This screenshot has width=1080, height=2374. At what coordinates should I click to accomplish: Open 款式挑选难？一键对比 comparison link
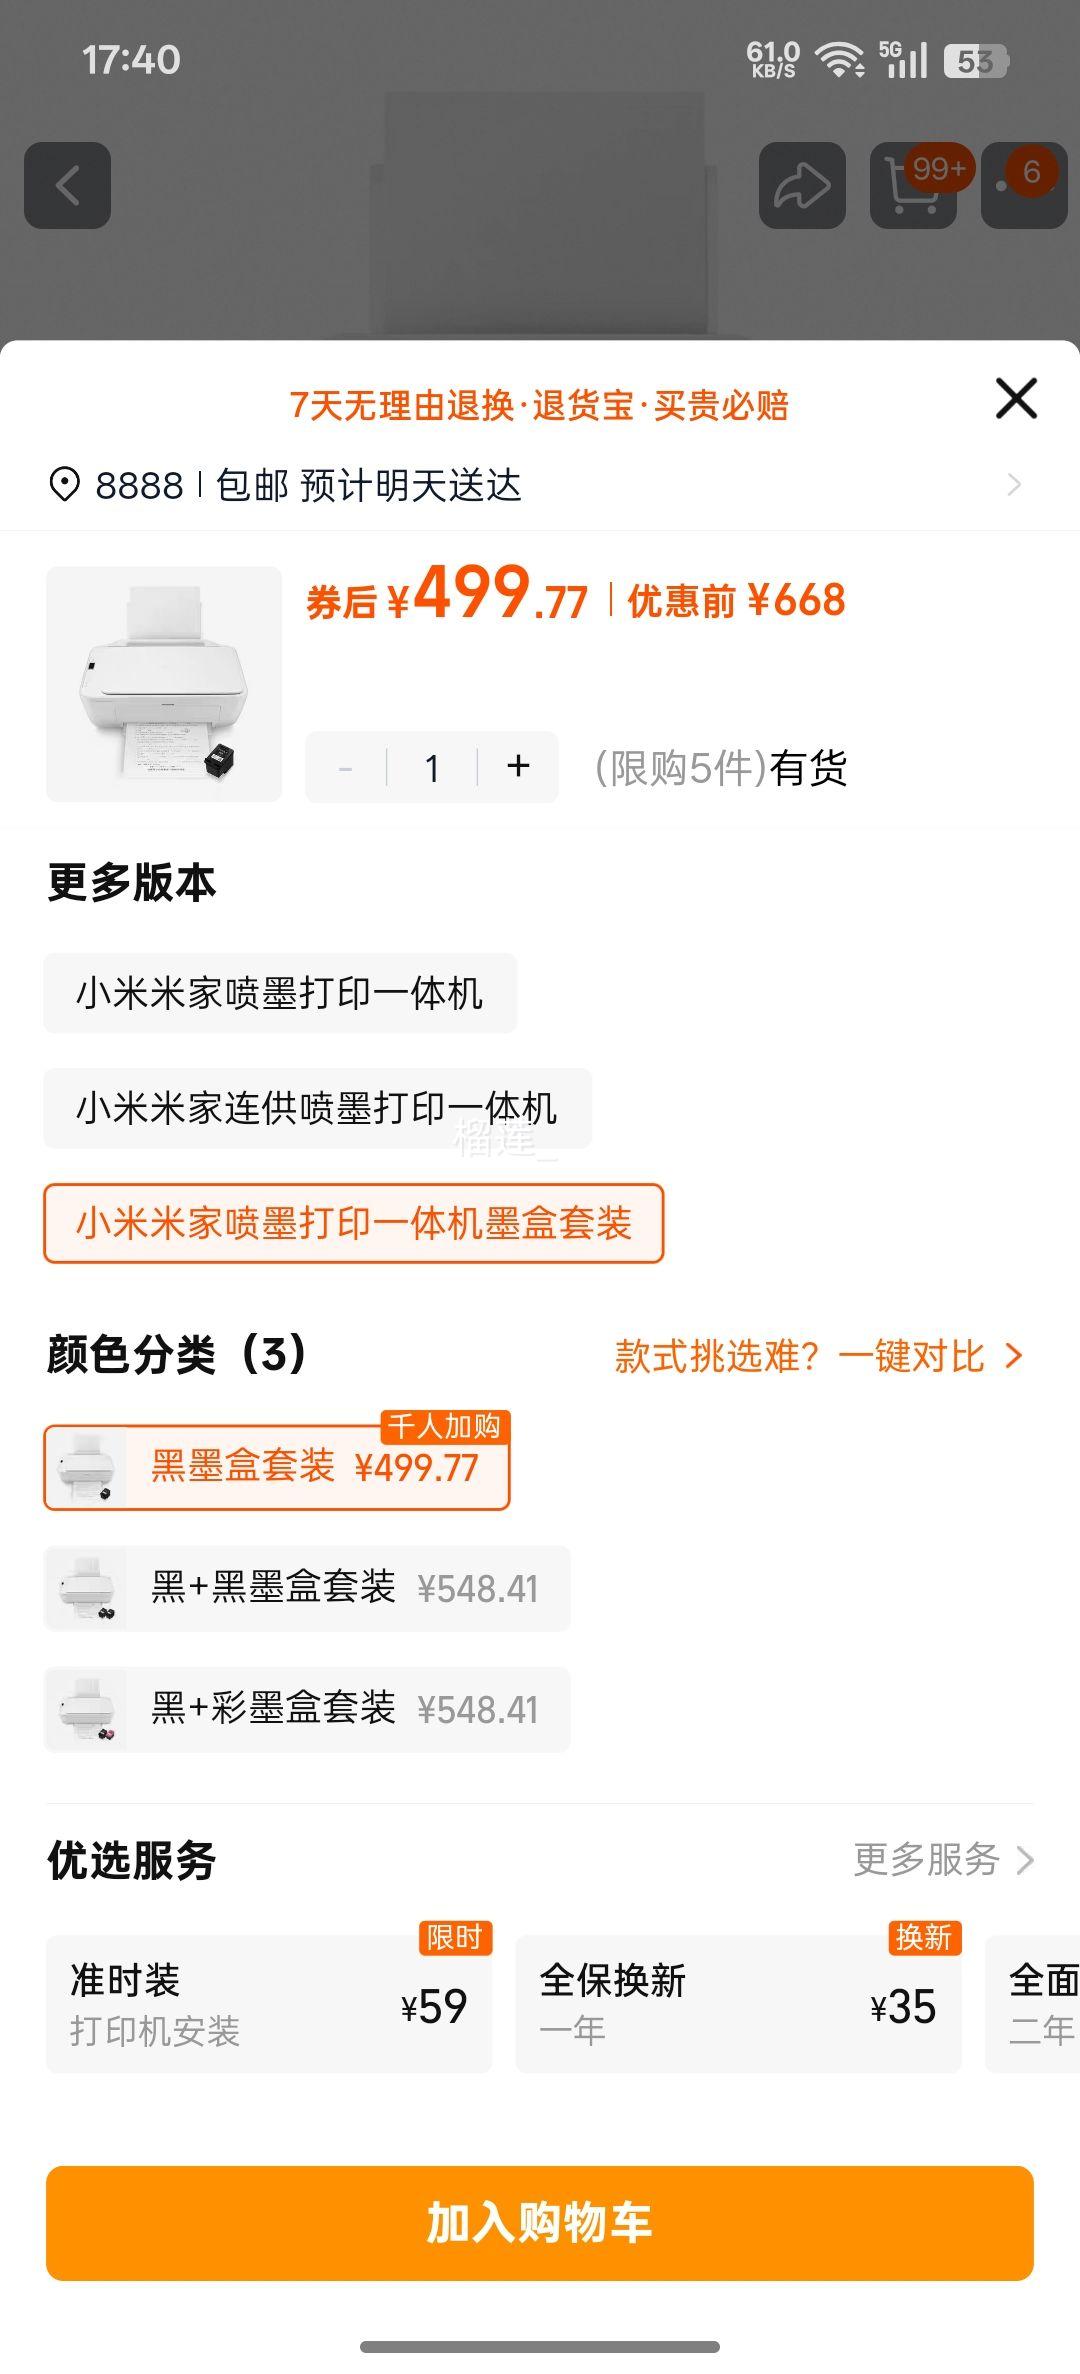(818, 1357)
